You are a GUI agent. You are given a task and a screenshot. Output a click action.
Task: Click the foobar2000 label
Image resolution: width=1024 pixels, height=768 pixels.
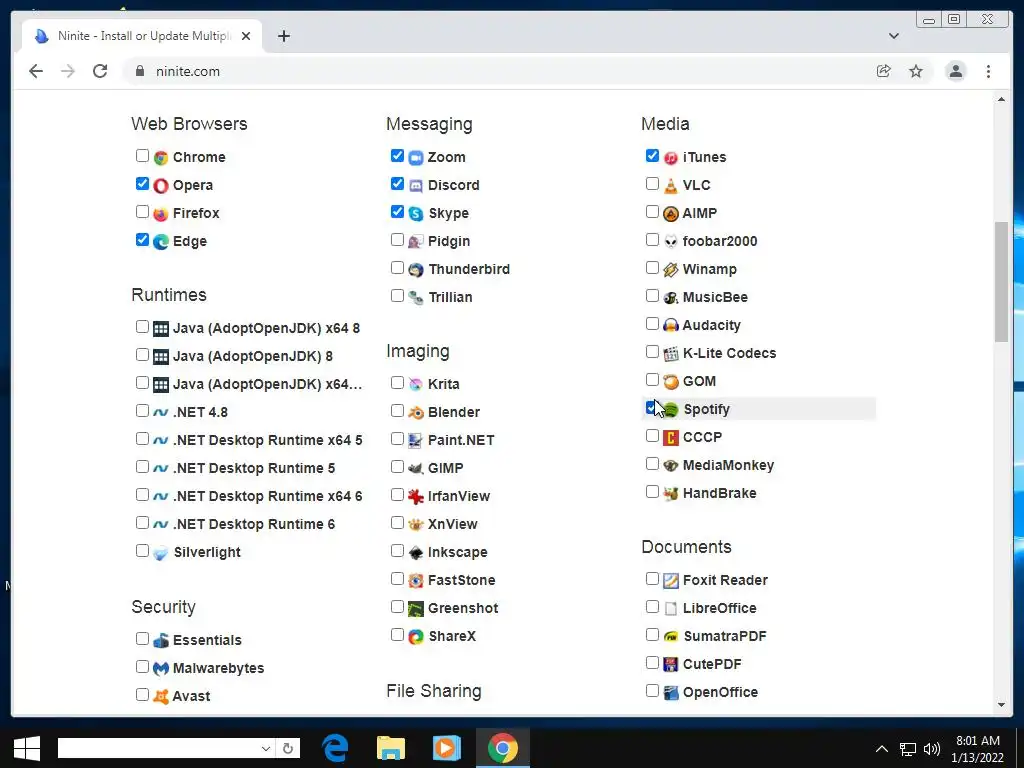720,241
